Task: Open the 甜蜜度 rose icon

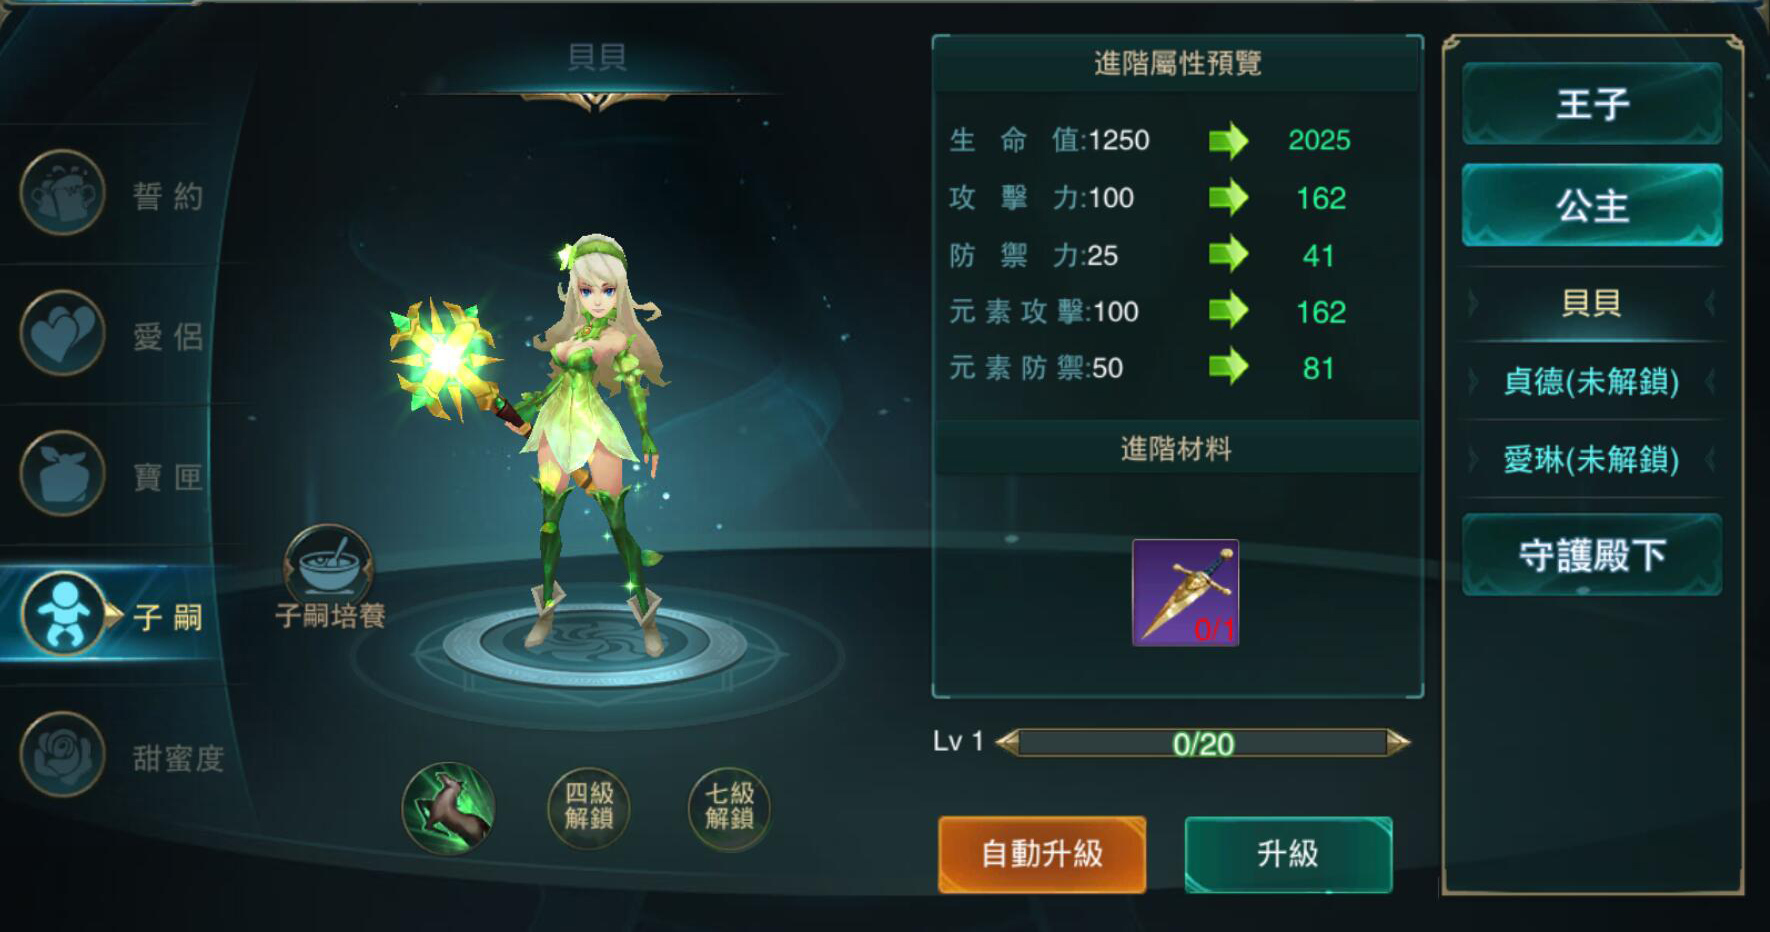Action: coord(63,754)
